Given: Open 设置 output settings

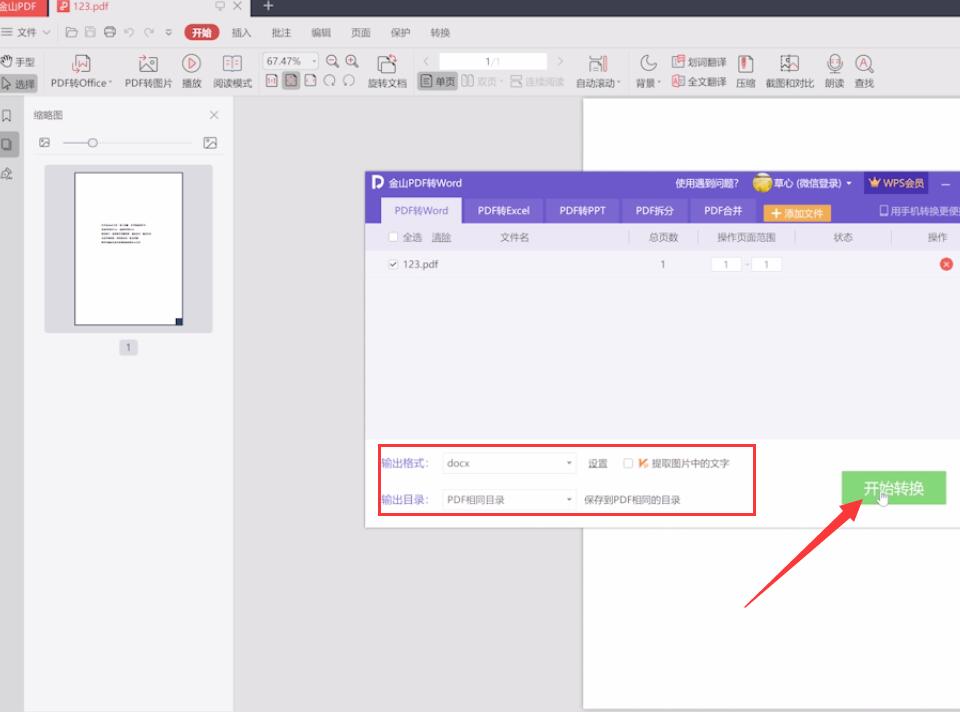Looking at the screenshot, I should click(x=598, y=463).
